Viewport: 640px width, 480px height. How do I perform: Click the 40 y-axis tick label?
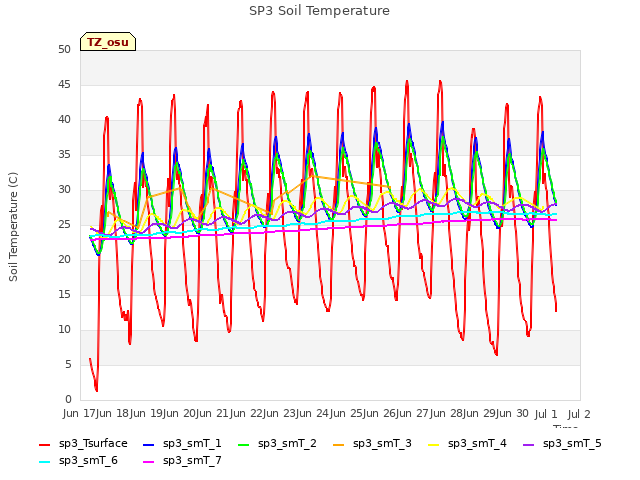point(64,120)
